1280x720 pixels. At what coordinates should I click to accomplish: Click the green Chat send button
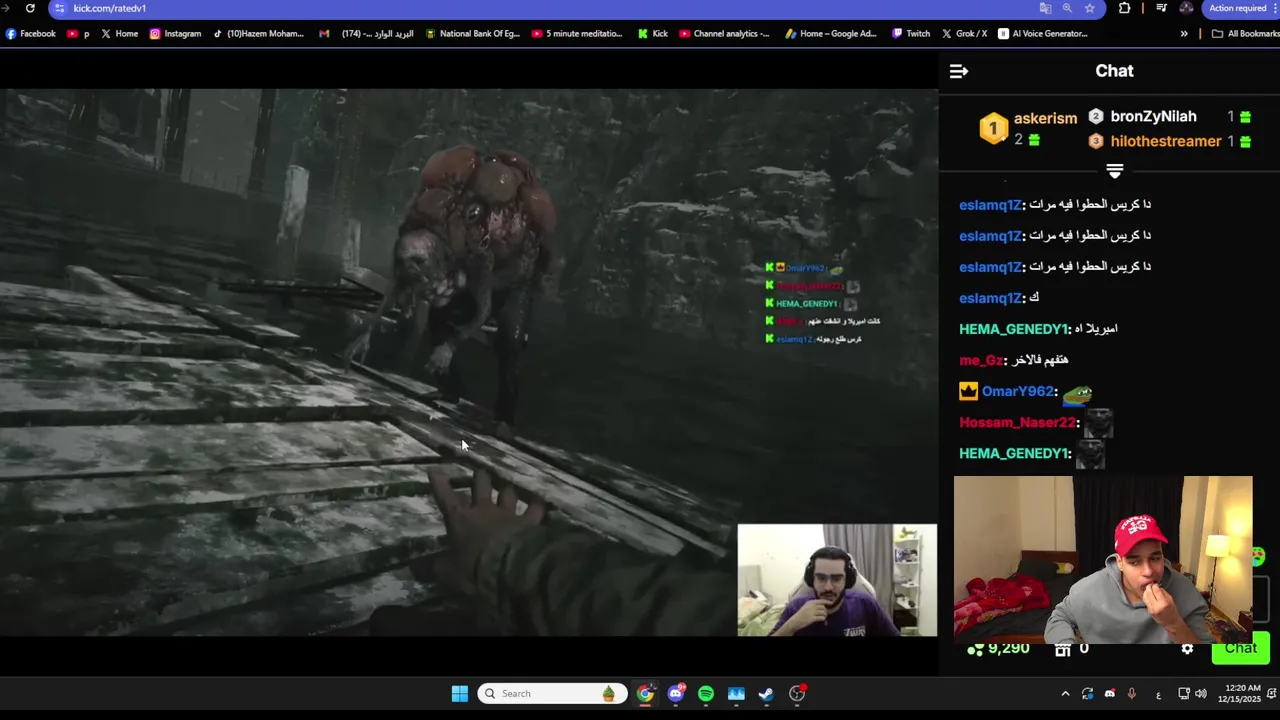tap(1240, 648)
